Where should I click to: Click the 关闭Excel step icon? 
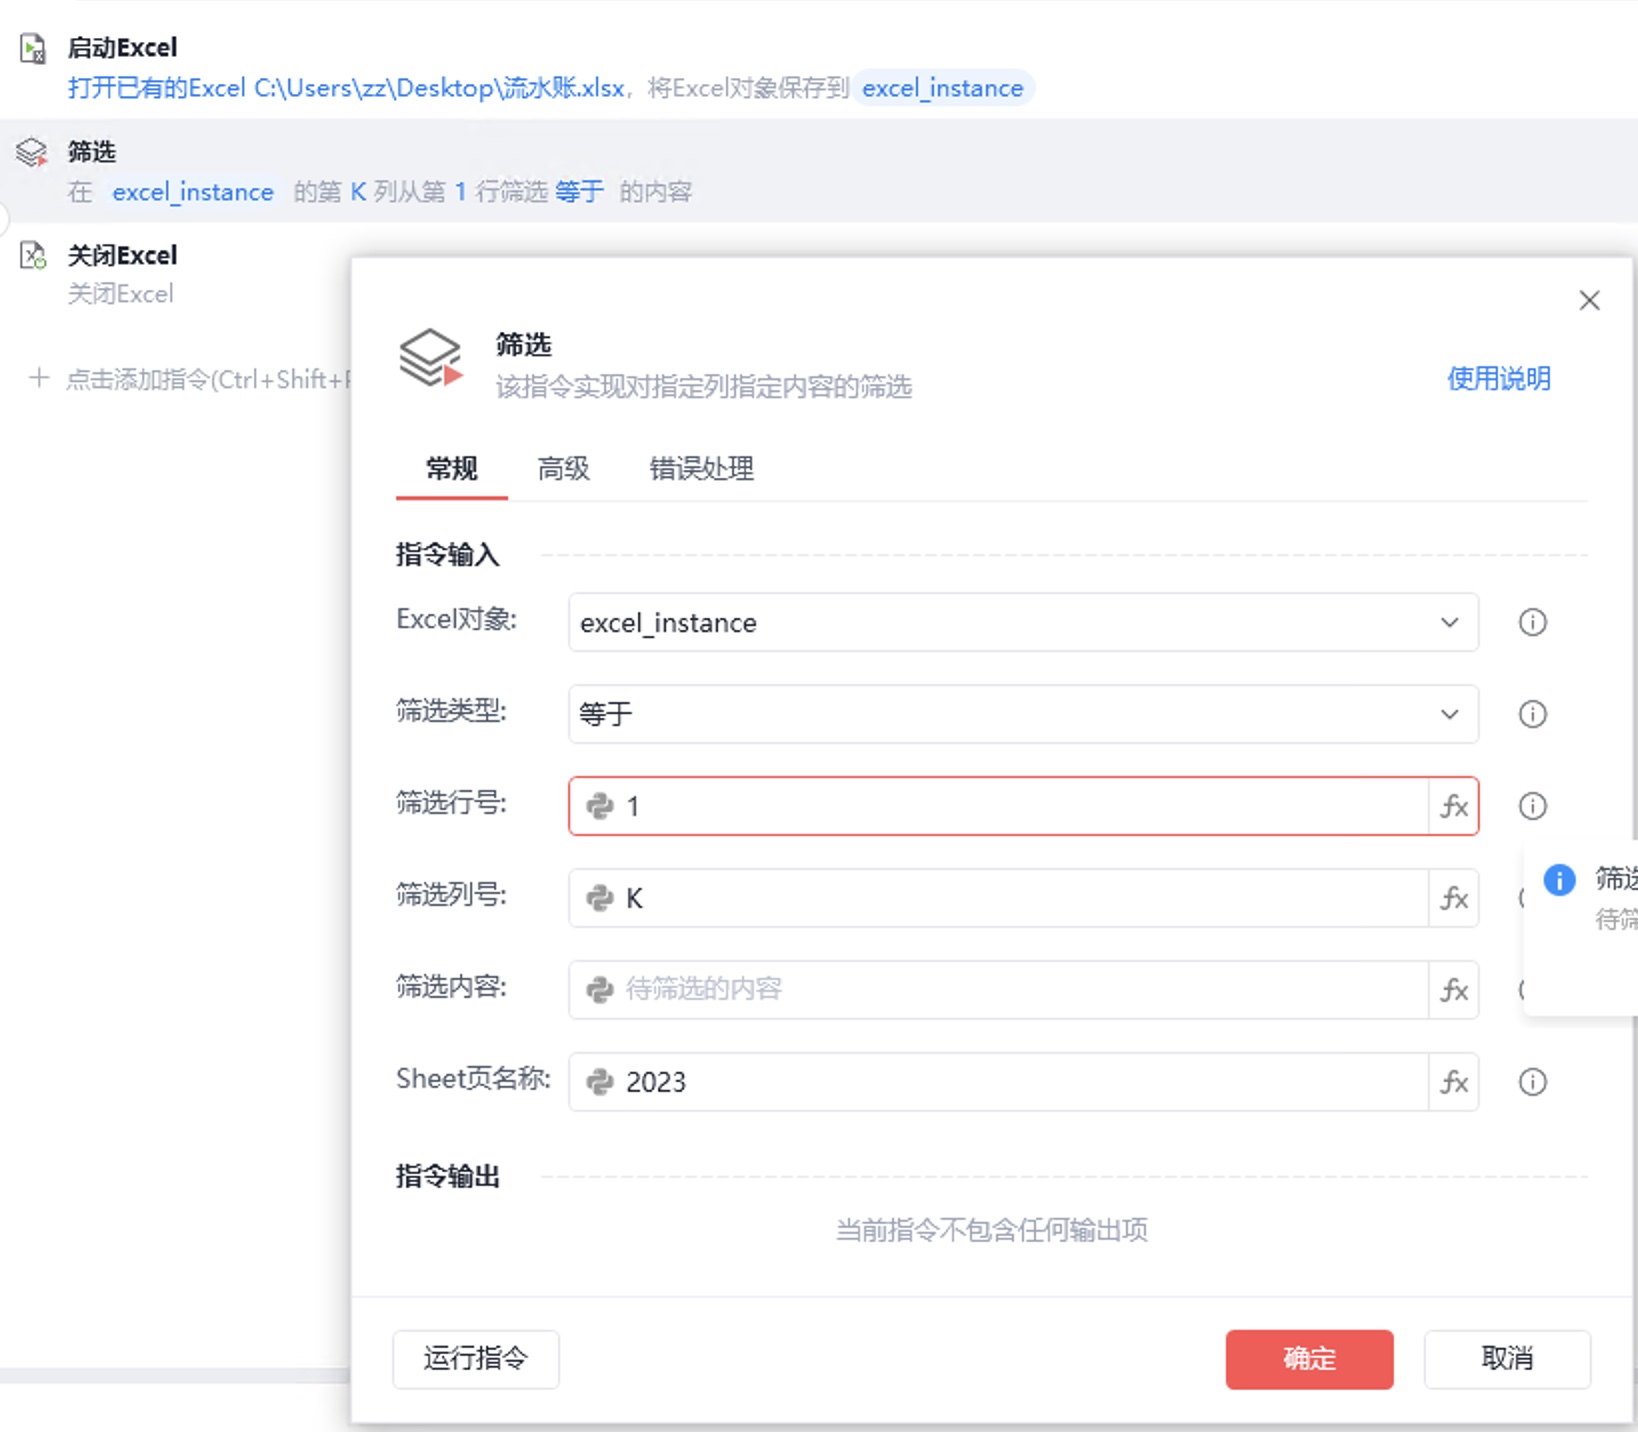[x=33, y=256]
